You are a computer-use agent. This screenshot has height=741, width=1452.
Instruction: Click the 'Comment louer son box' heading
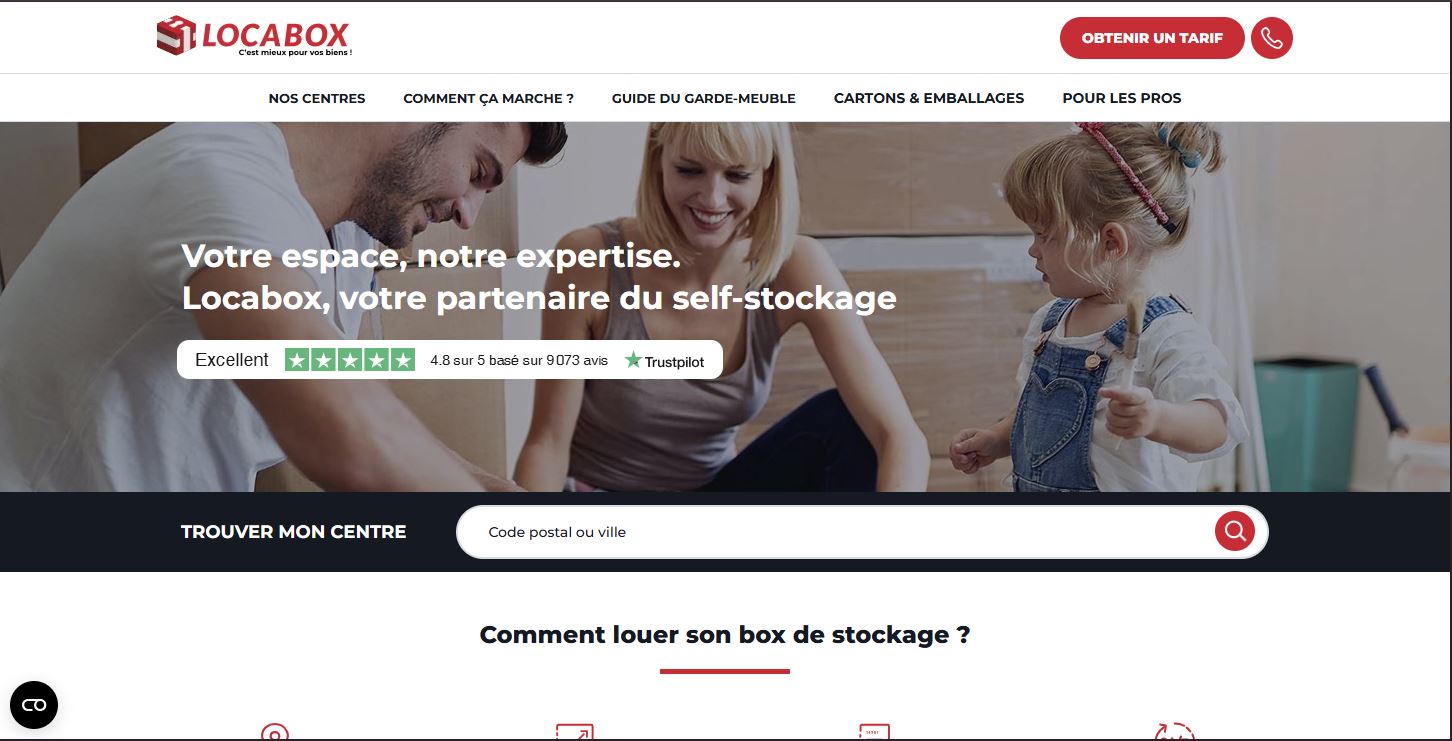point(725,635)
